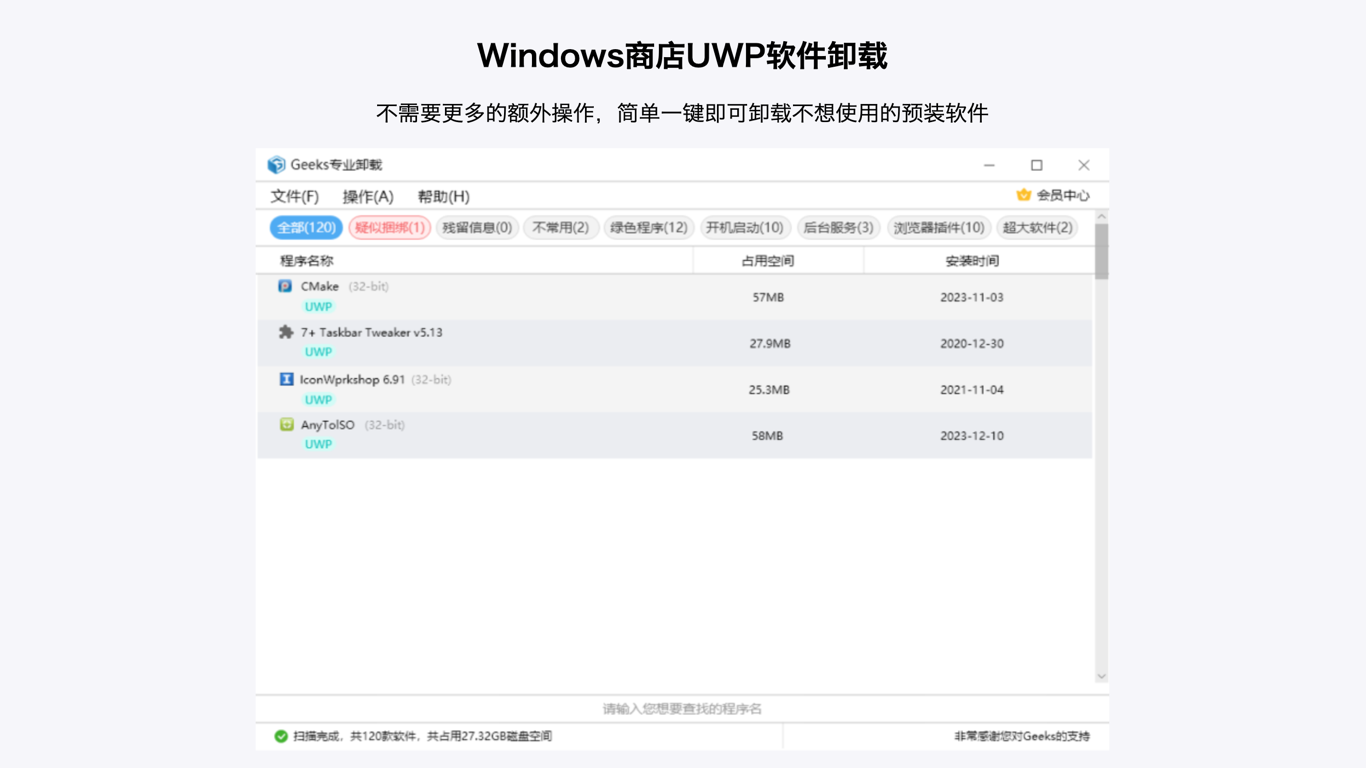Click the CMake program icon
This screenshot has width=1366, height=768.
pyautogui.click(x=285, y=286)
